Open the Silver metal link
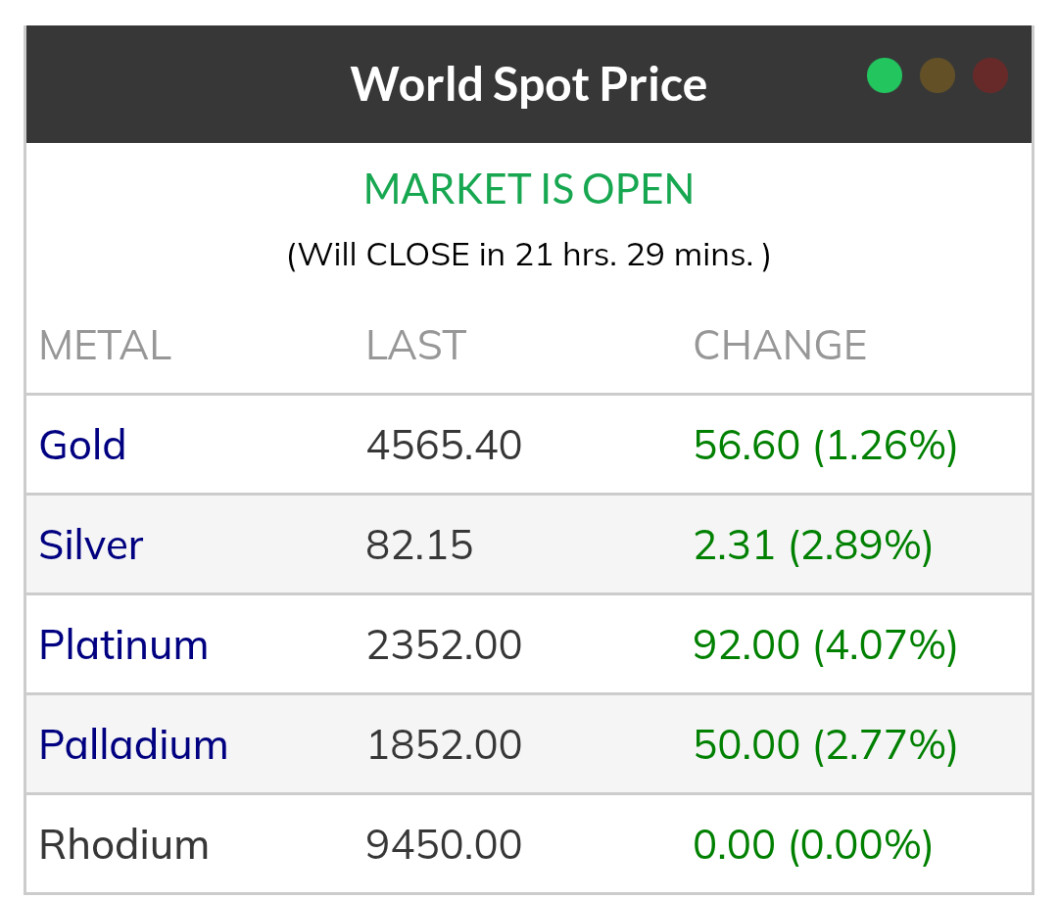 click(x=91, y=545)
